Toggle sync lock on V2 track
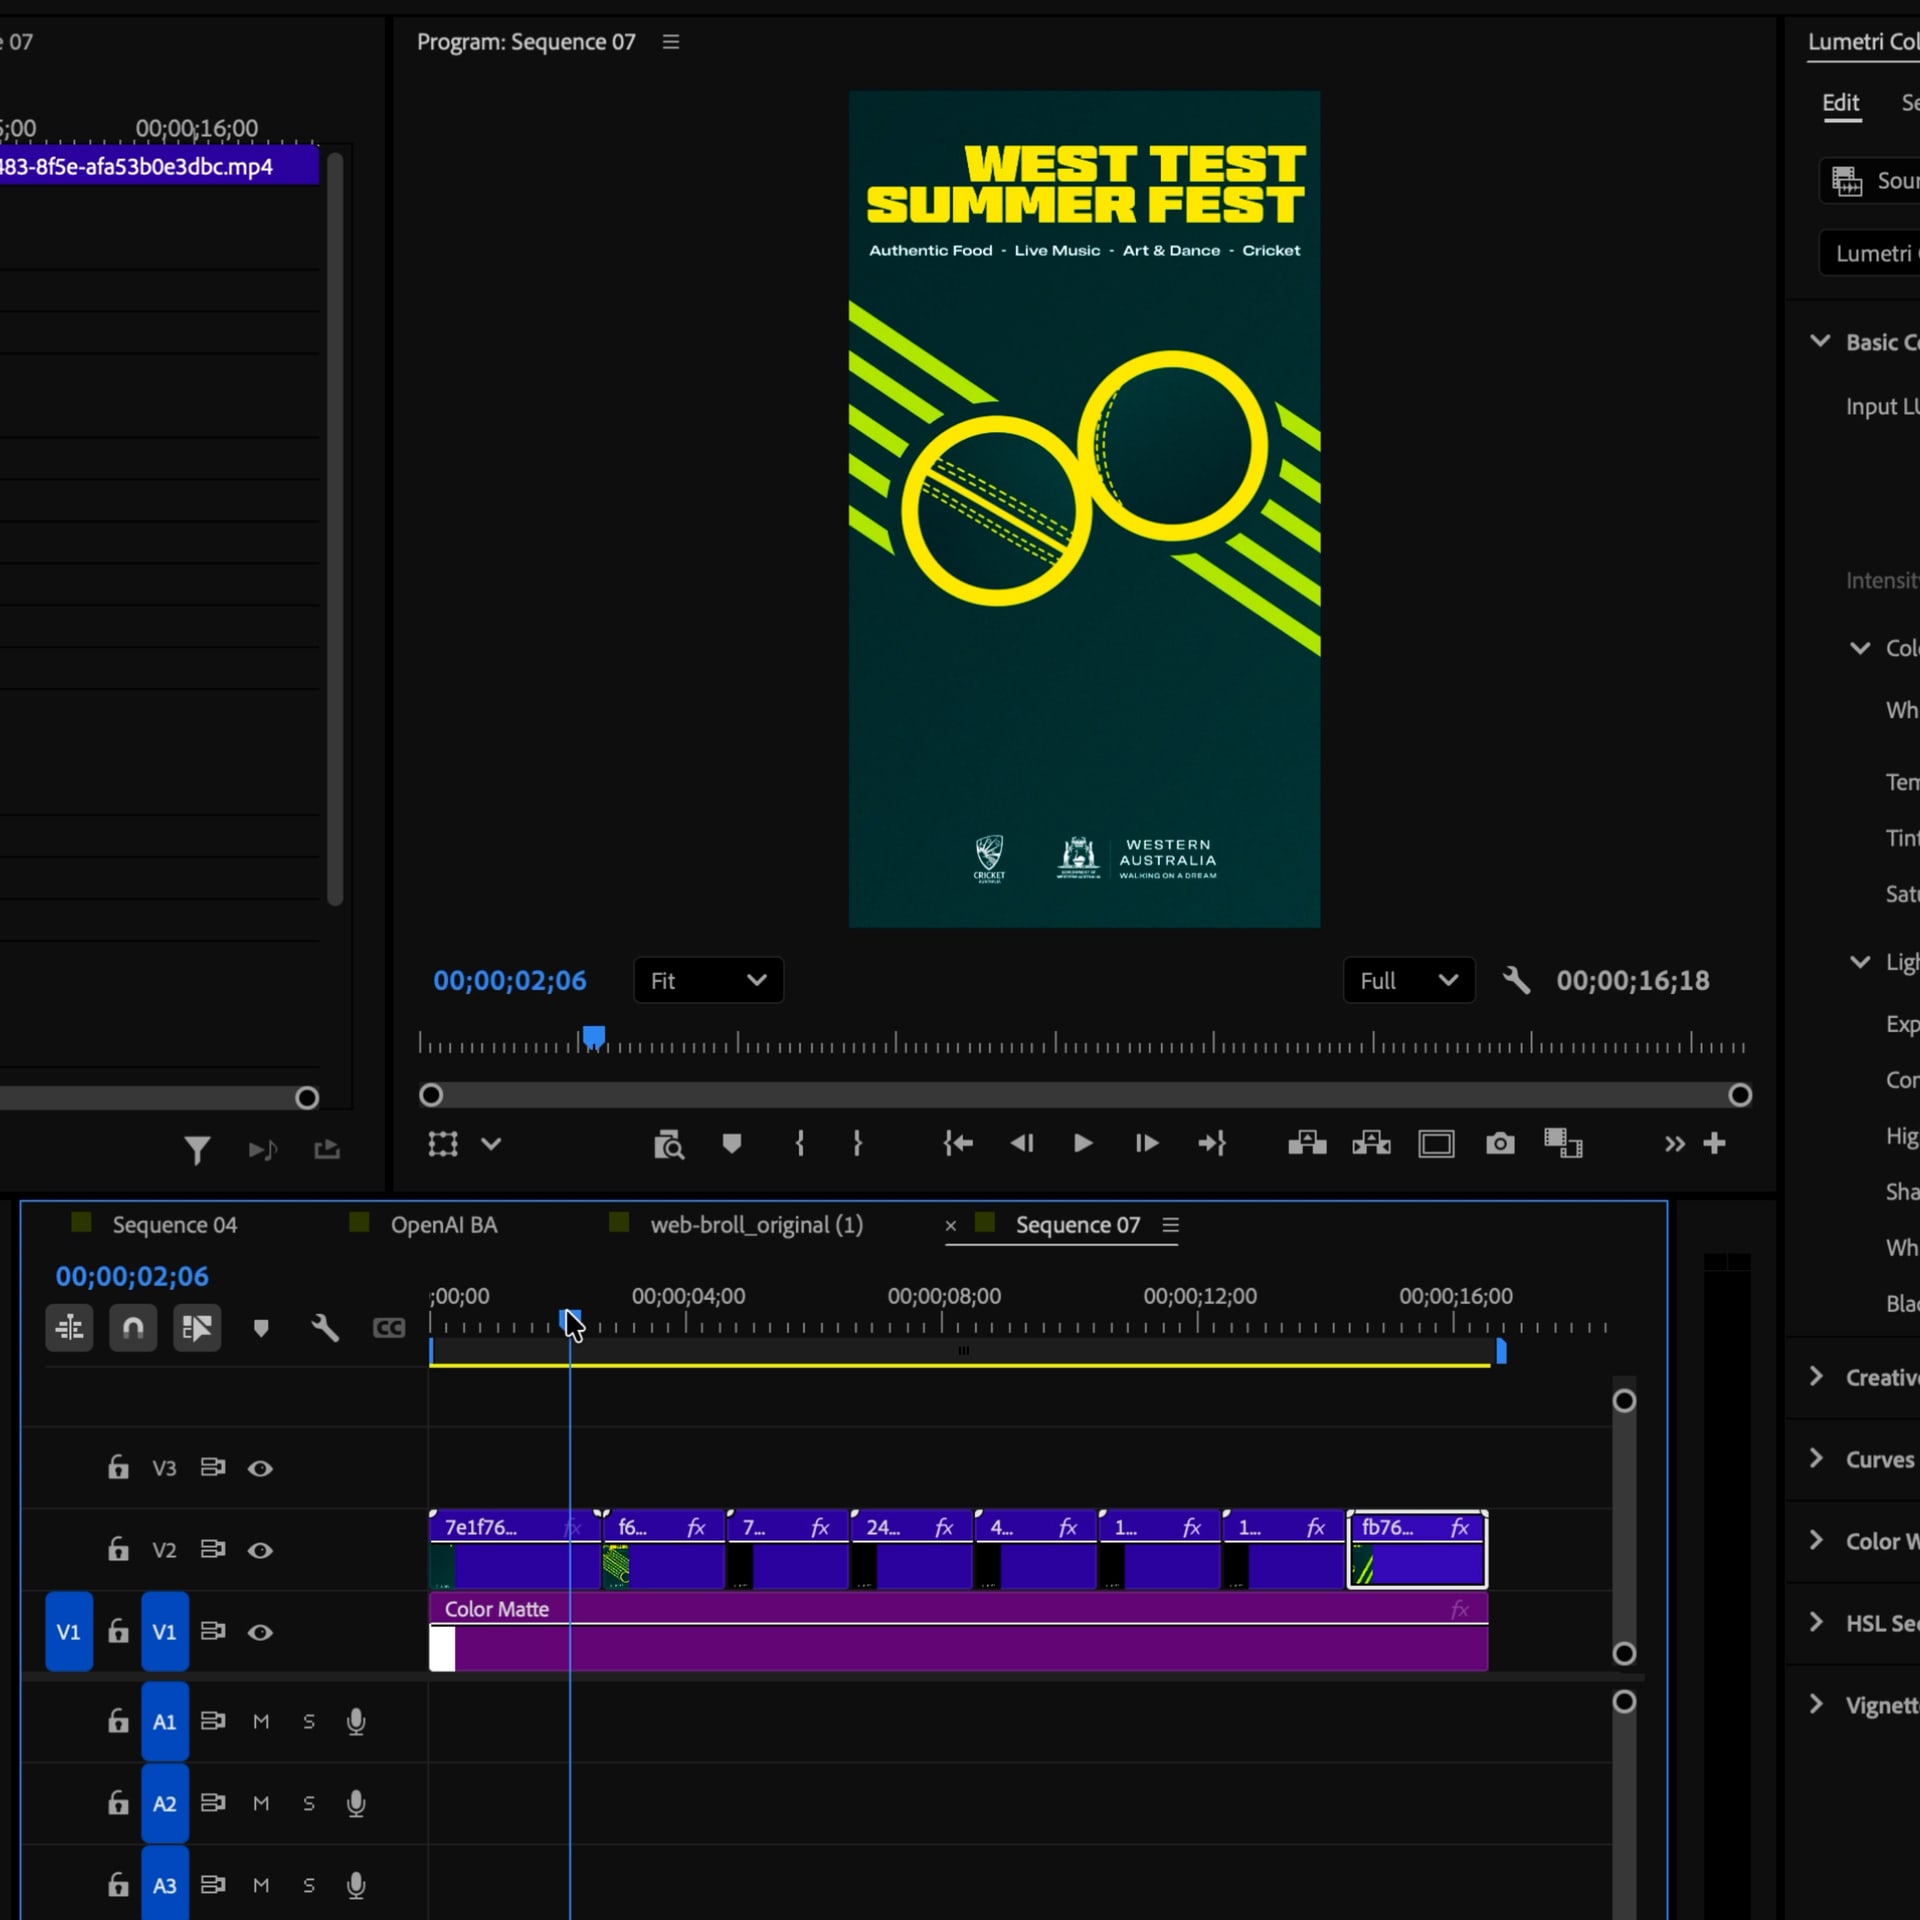Screen dimensions: 1920x1920 tap(212, 1549)
